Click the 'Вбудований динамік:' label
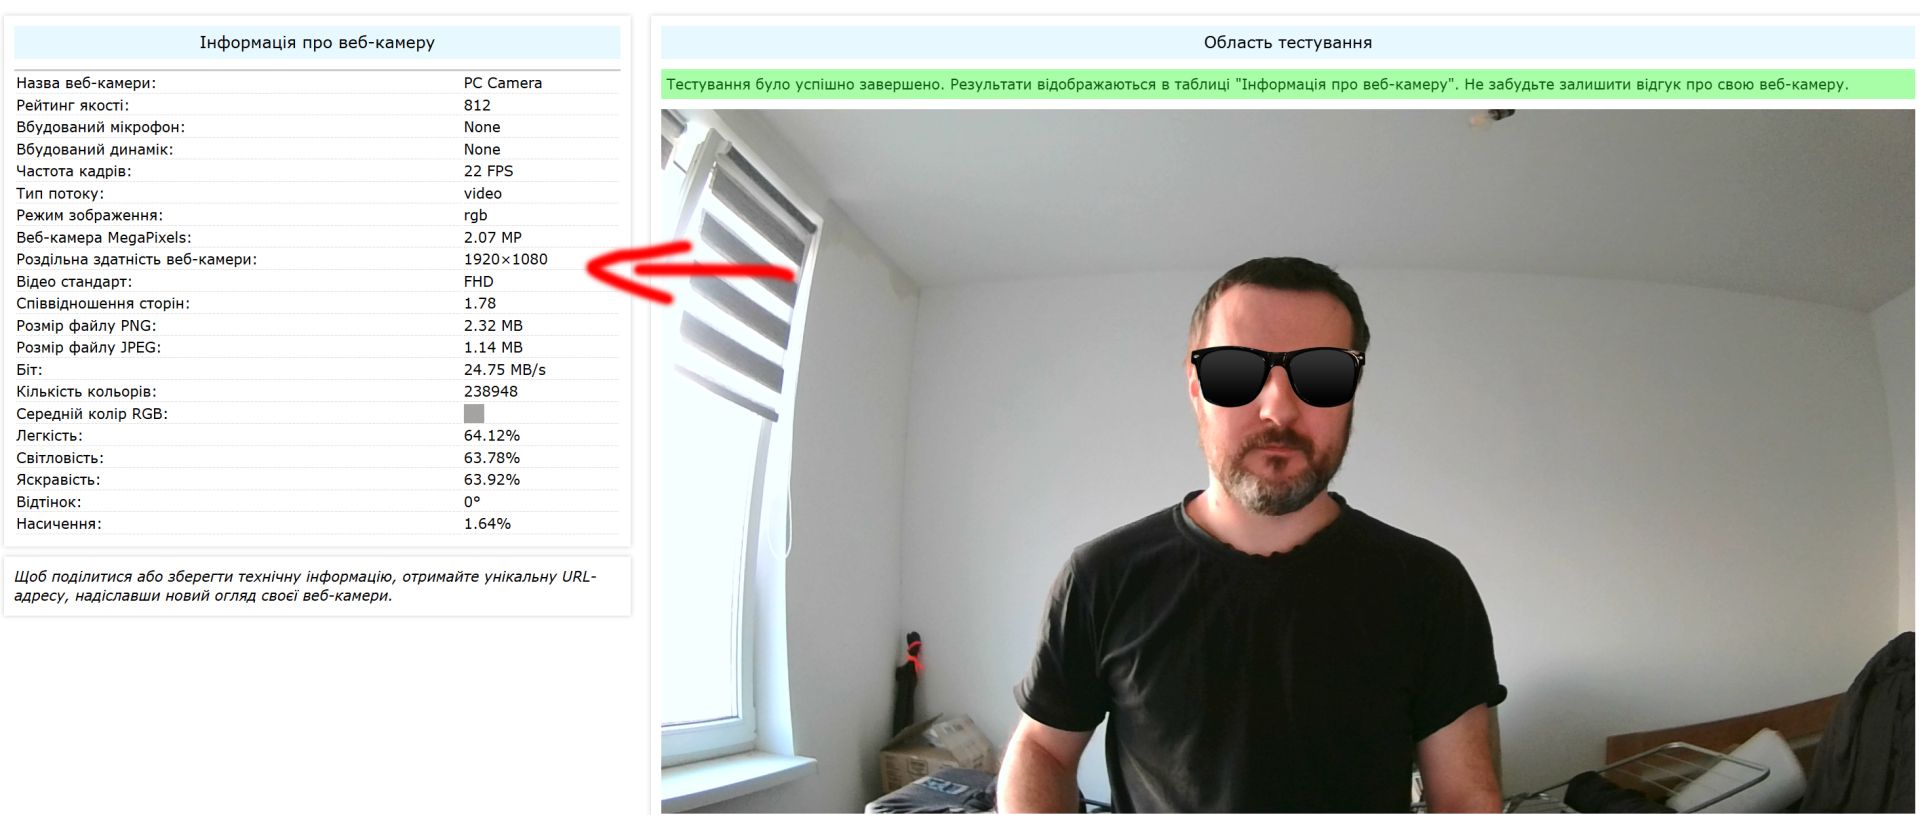Viewport: 1920px width, 815px height. coord(95,149)
